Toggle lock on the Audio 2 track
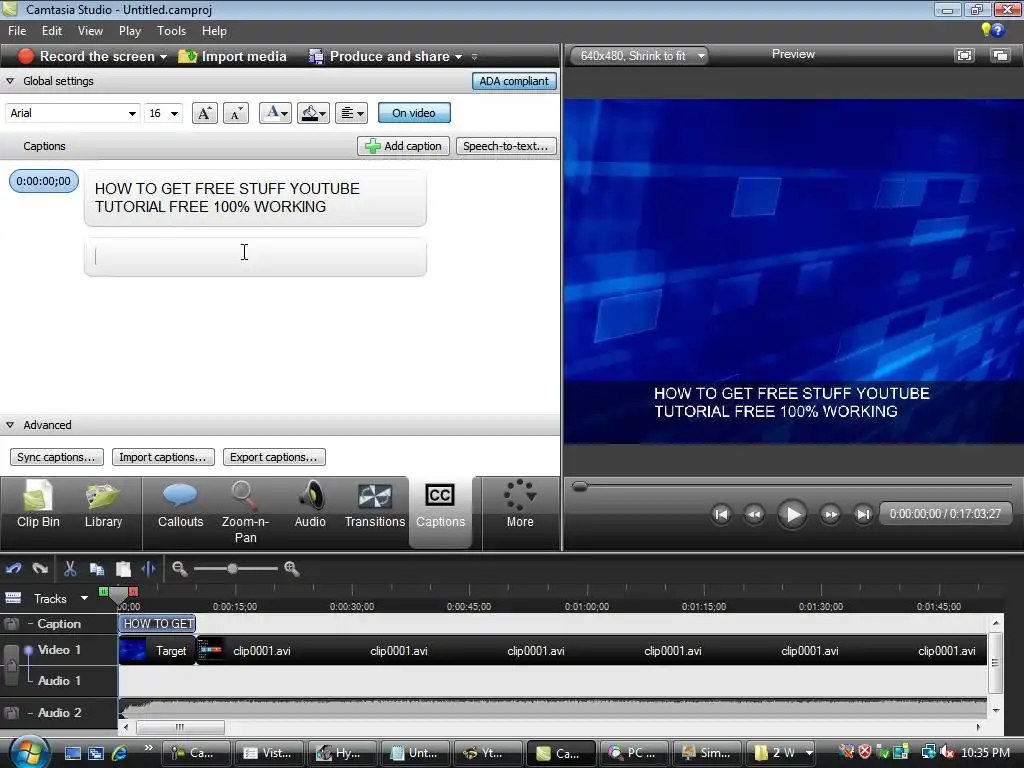Image resolution: width=1024 pixels, height=768 pixels. coord(11,713)
